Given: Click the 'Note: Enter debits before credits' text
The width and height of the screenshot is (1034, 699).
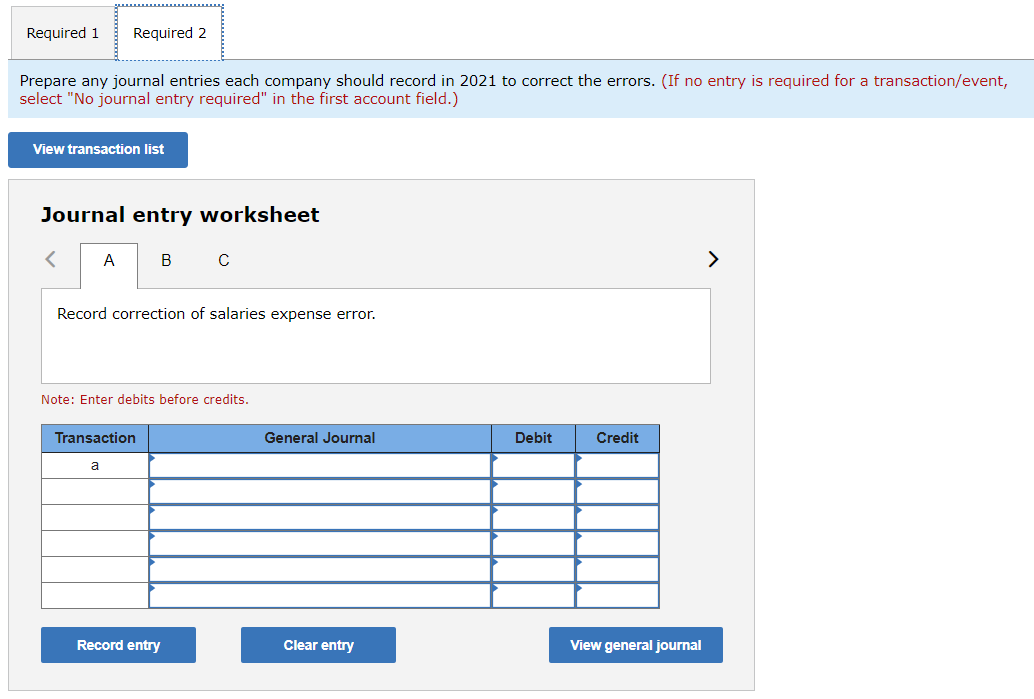Looking at the screenshot, I should (144, 400).
